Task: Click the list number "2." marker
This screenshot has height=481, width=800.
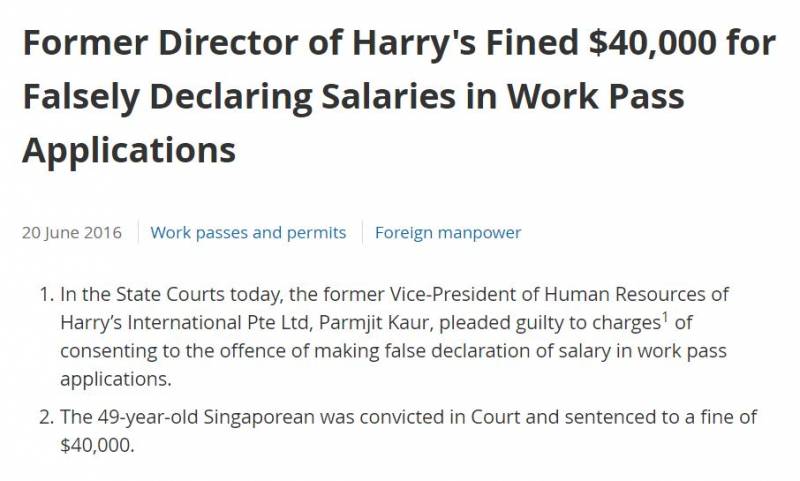Action: pyautogui.click(x=44, y=417)
